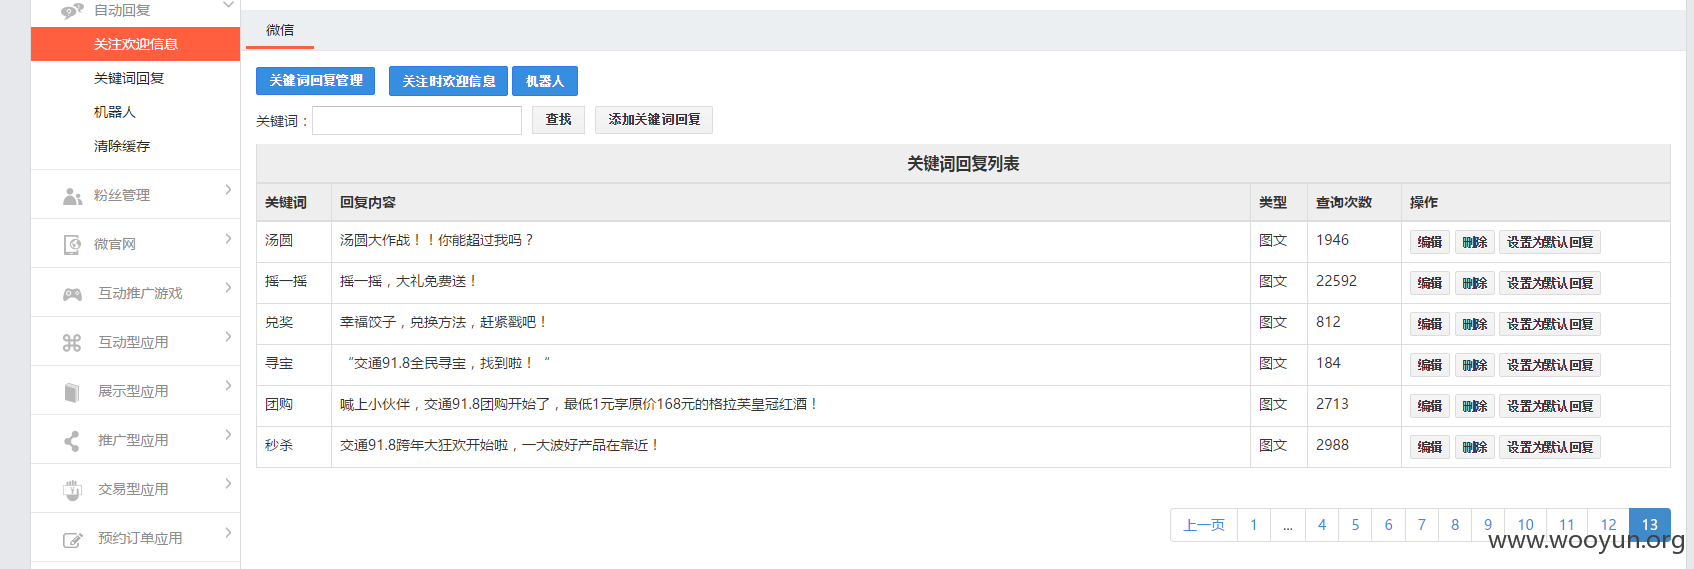Set 汤圆 as default reply
Viewport: 1694px width, 569px height.
[x=1550, y=242]
